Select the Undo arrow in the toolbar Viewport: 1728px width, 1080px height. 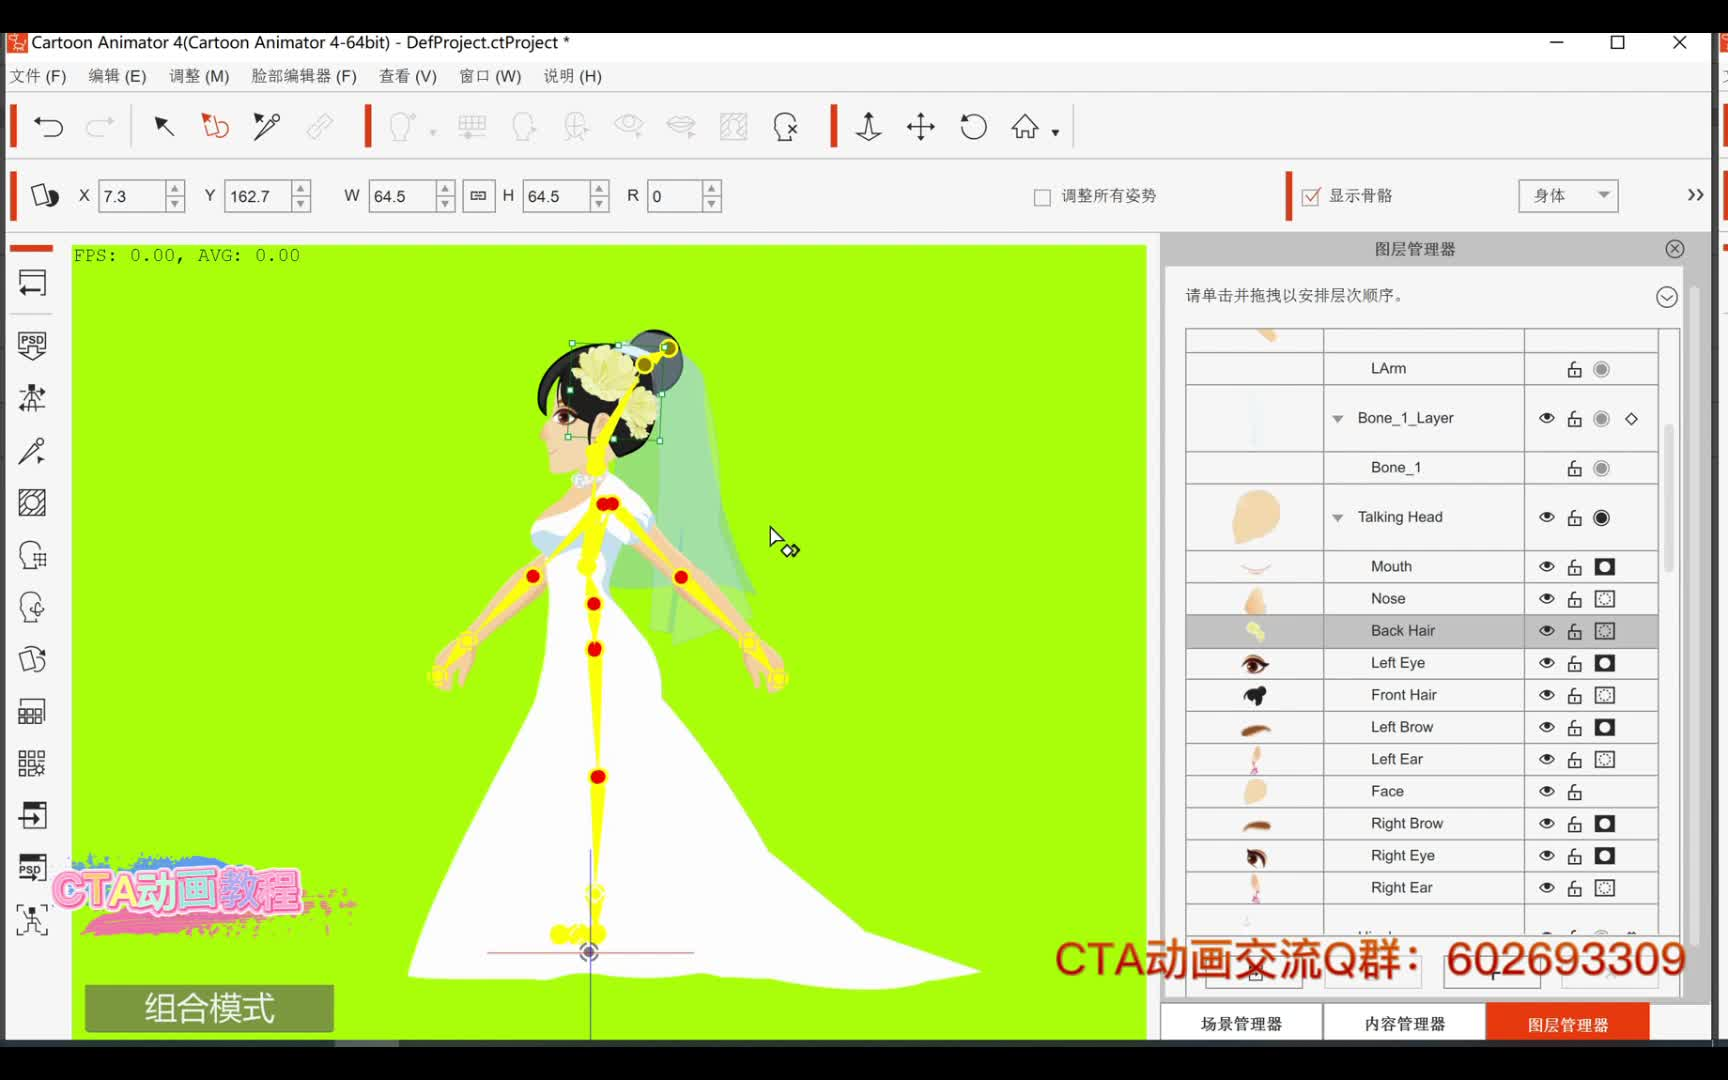[48, 126]
